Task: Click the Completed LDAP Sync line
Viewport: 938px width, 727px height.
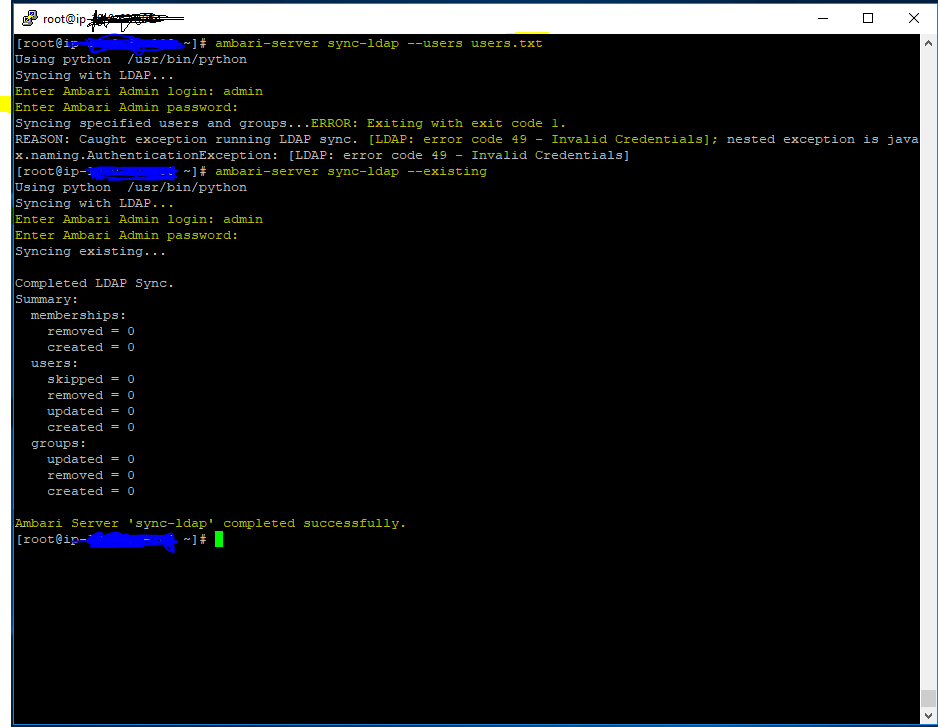Action: tap(94, 282)
